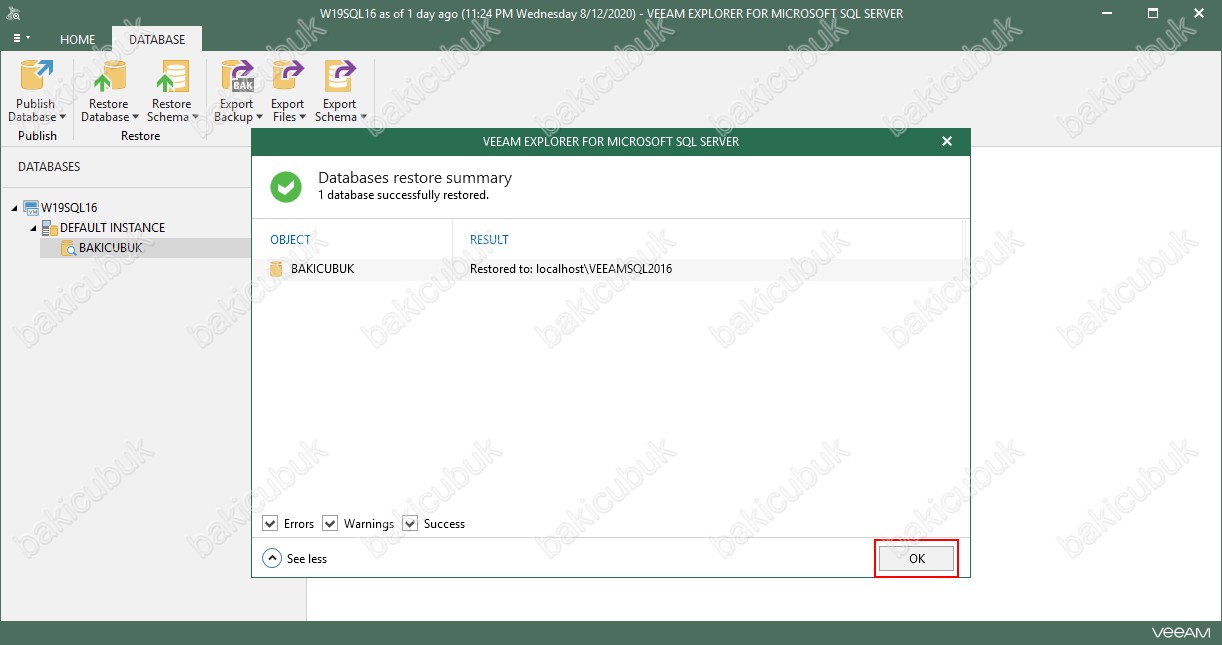Open the Export Schema ribbon menu
The height and width of the screenshot is (645, 1222).
(x=341, y=91)
